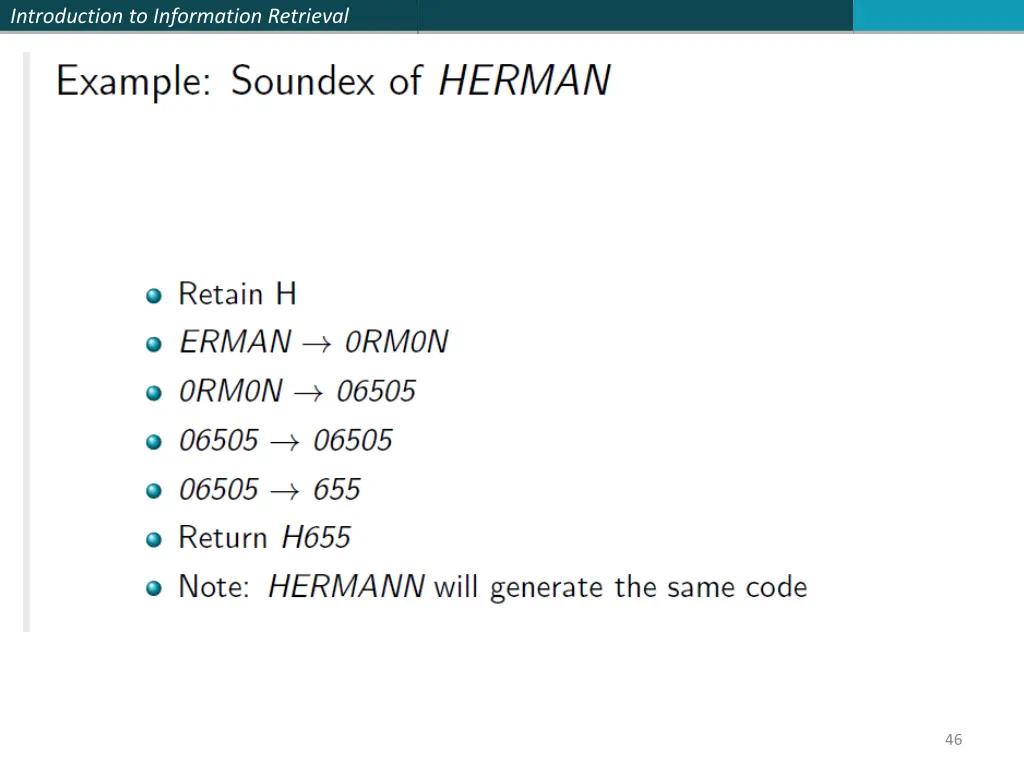Click the gray vertical bar at slide left
The width and height of the screenshot is (1024, 768).
click(27, 342)
